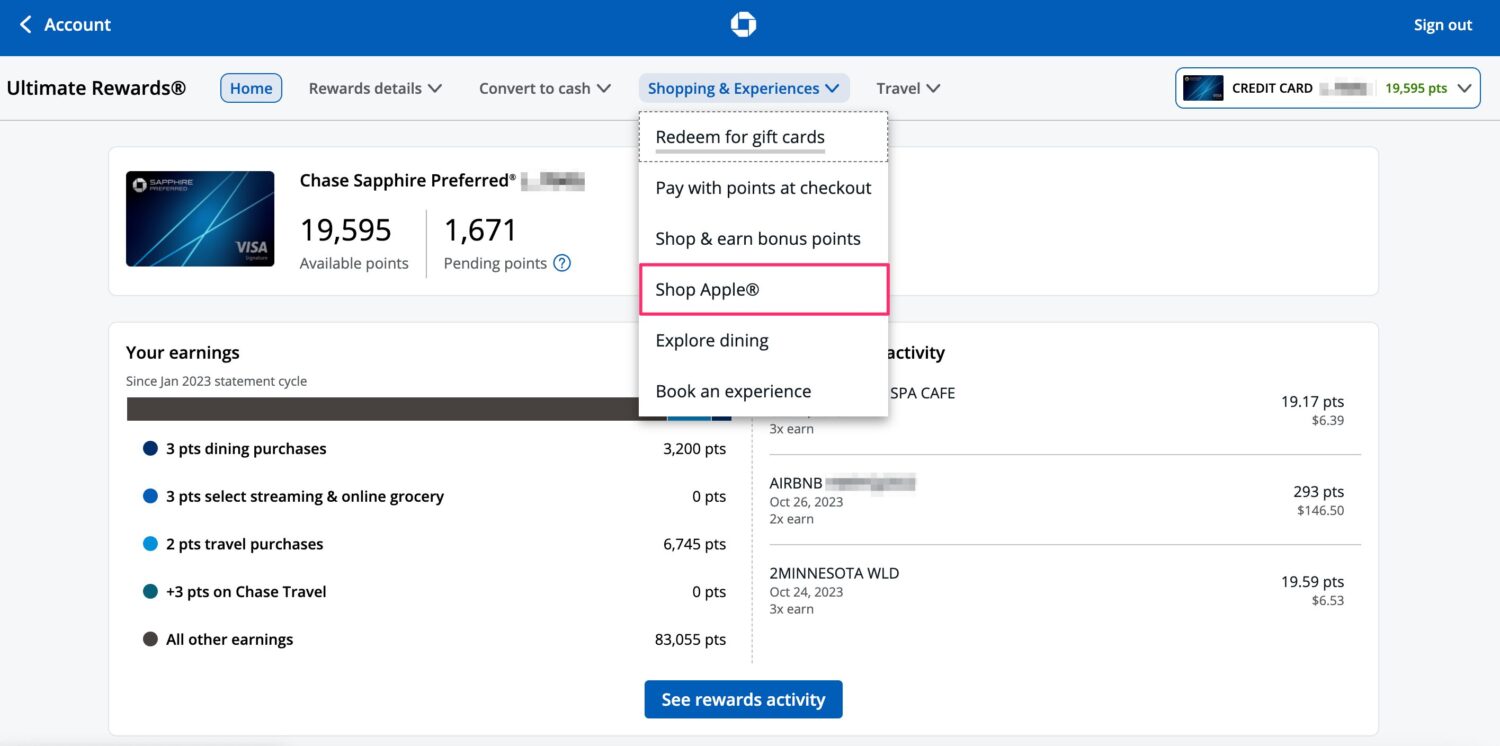Select Shop Apple from the menu

[x=706, y=289]
